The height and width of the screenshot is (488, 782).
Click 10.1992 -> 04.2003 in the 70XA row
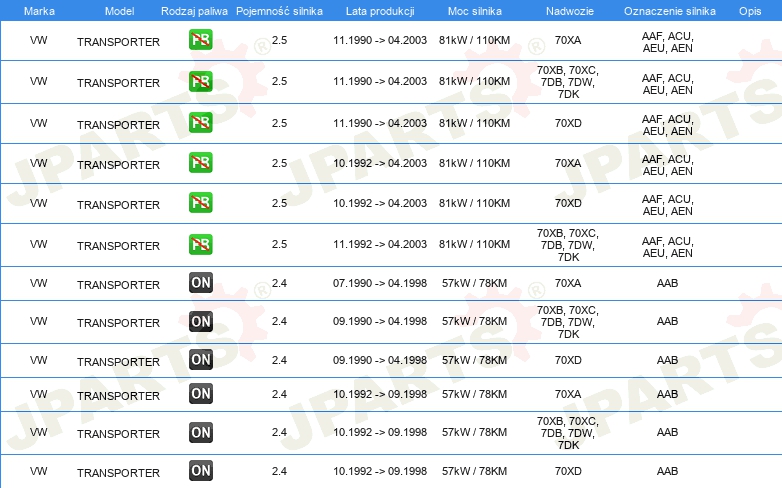point(380,163)
